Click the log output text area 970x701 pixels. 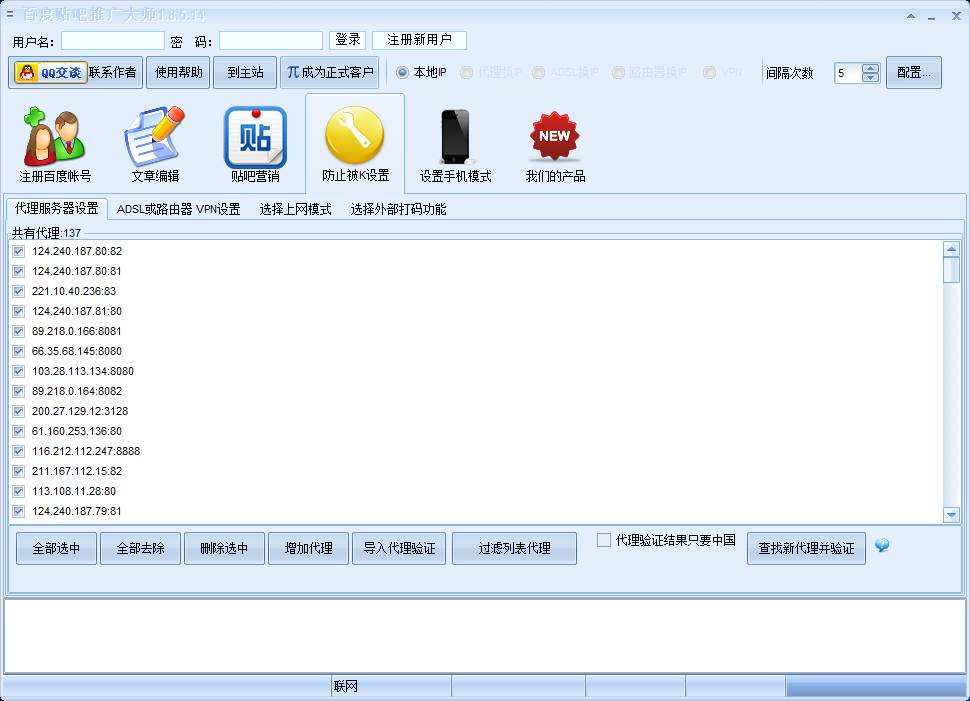(484, 635)
